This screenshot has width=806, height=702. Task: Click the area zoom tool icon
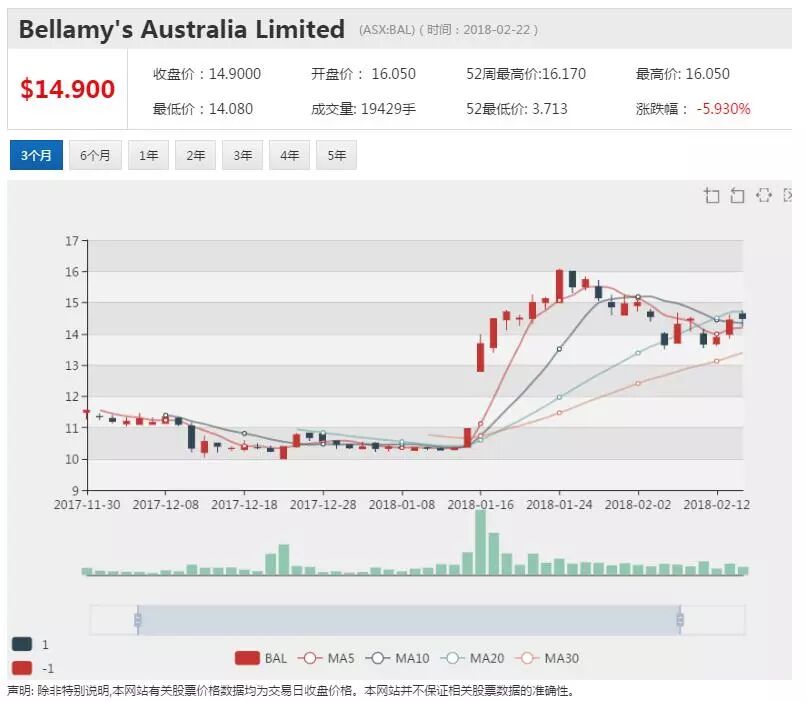pyautogui.click(x=711, y=195)
